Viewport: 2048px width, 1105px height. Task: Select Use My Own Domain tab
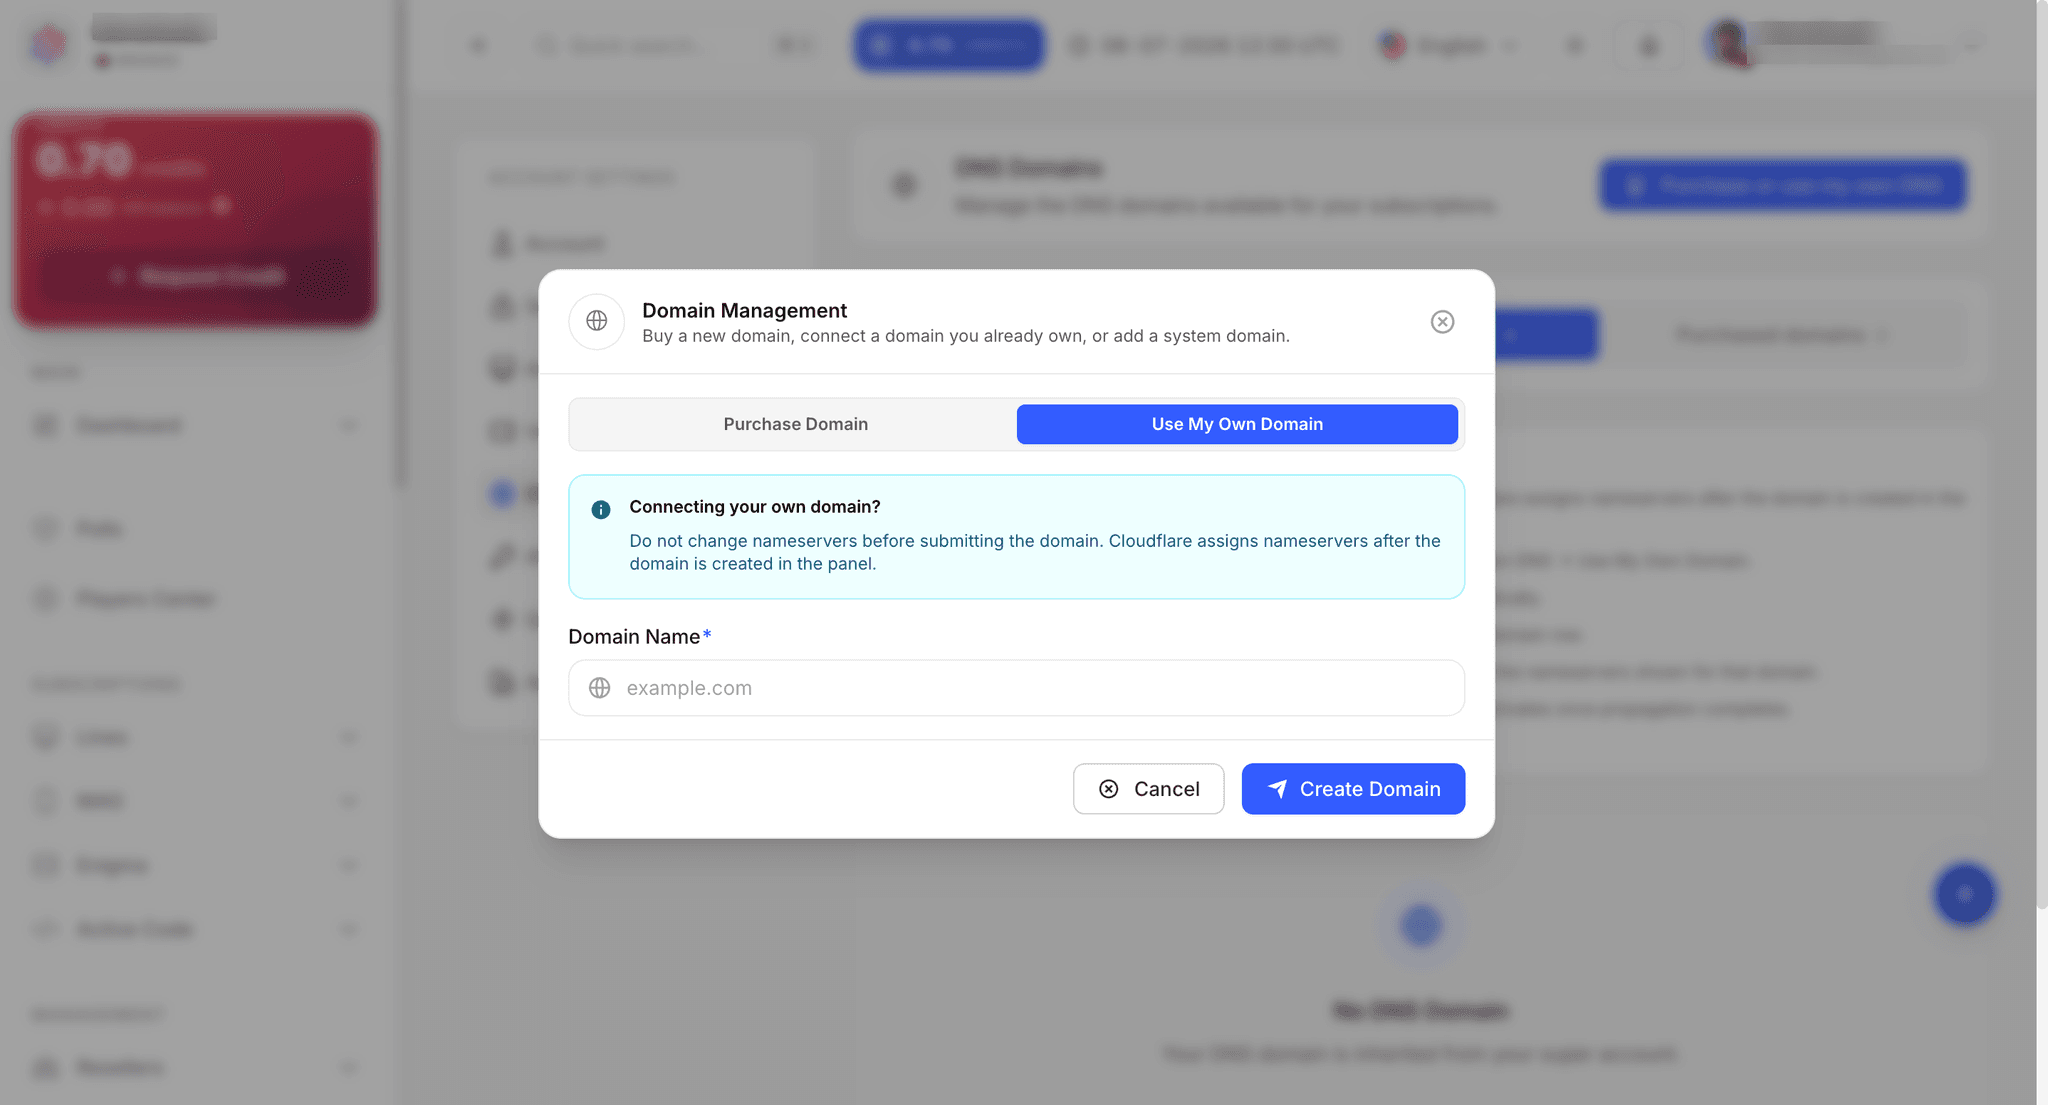tap(1237, 424)
